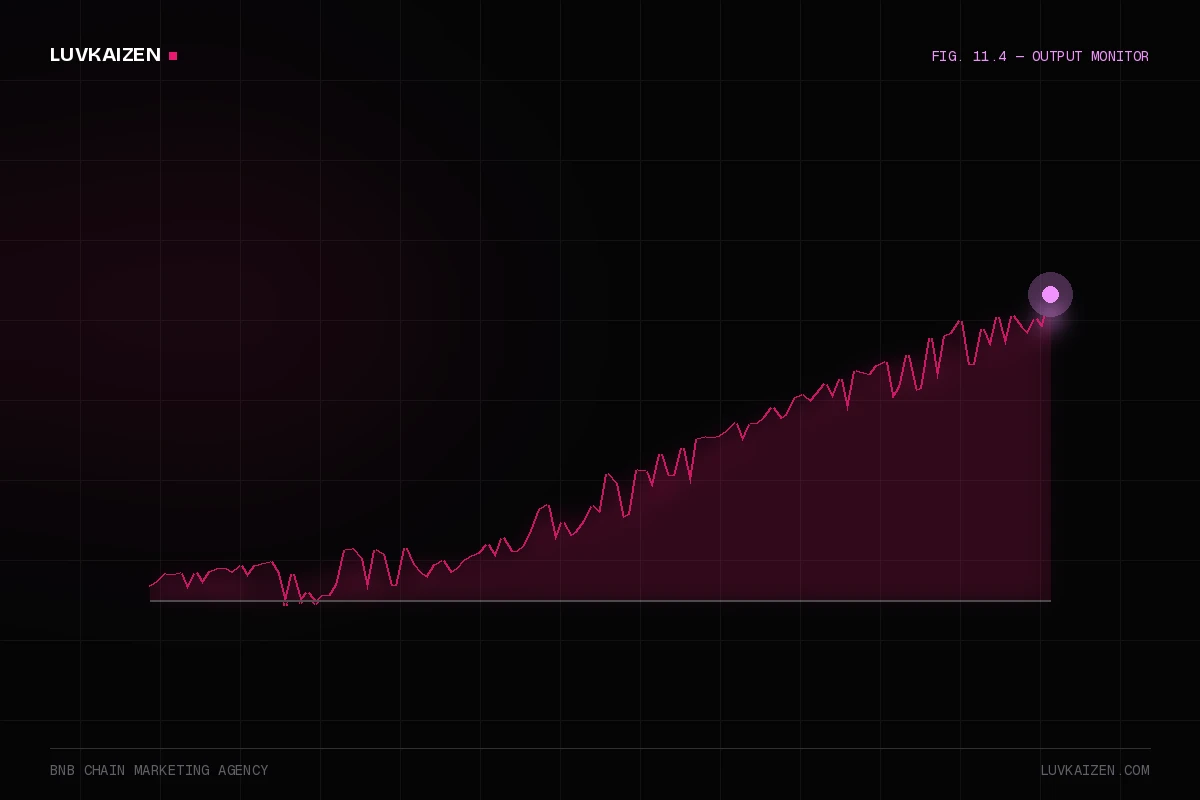The height and width of the screenshot is (800, 1200).
Task: Select the "FIG. 11.4 — OUTPUT MONITOR" caption
Action: (x=1040, y=57)
